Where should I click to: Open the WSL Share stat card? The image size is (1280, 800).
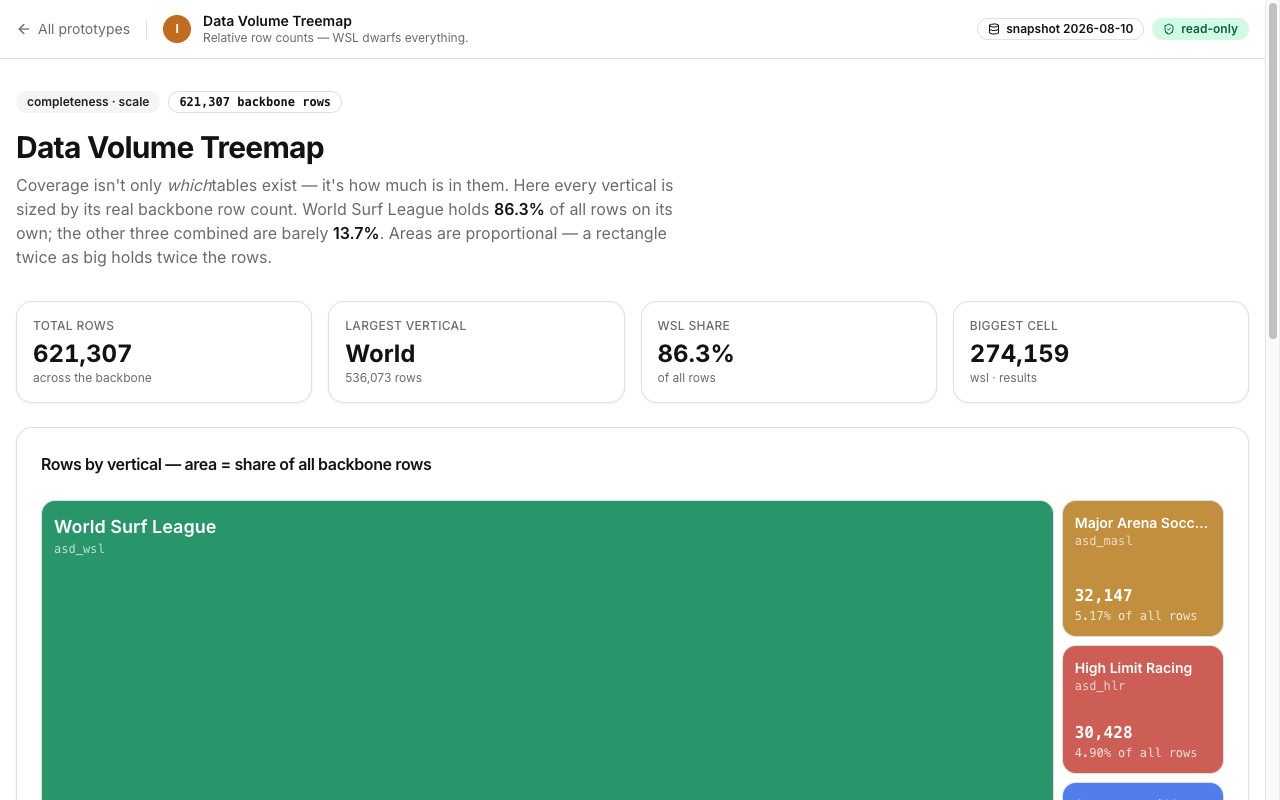tap(789, 352)
